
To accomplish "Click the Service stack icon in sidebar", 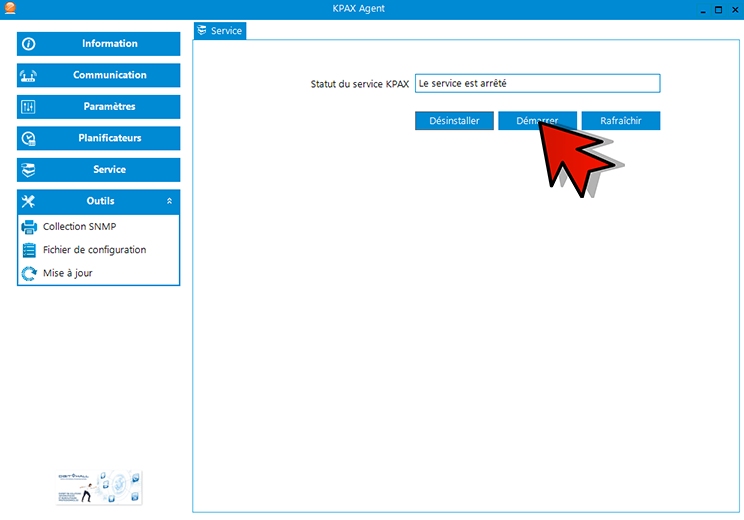I will [x=28, y=170].
